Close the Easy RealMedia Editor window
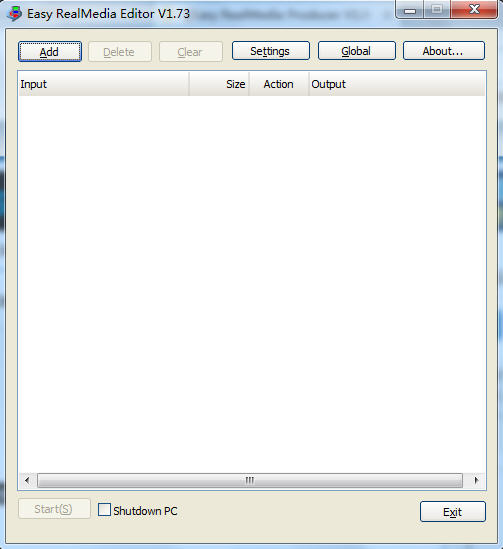Viewport: 503px width, 549px height. tap(474, 9)
